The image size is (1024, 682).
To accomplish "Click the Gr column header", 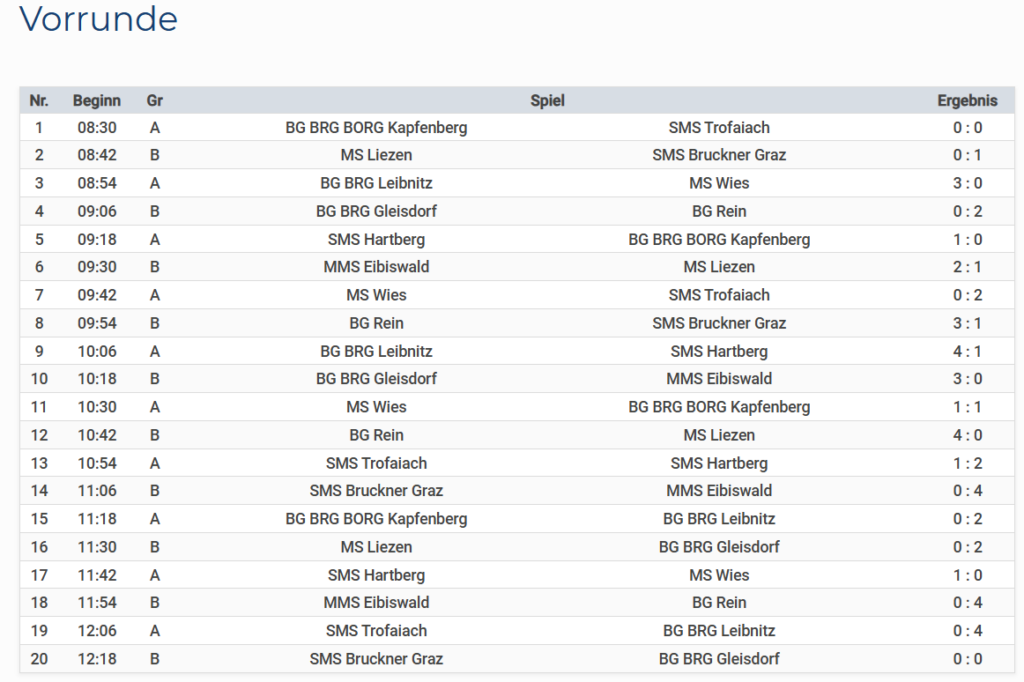I will click(x=155, y=100).
